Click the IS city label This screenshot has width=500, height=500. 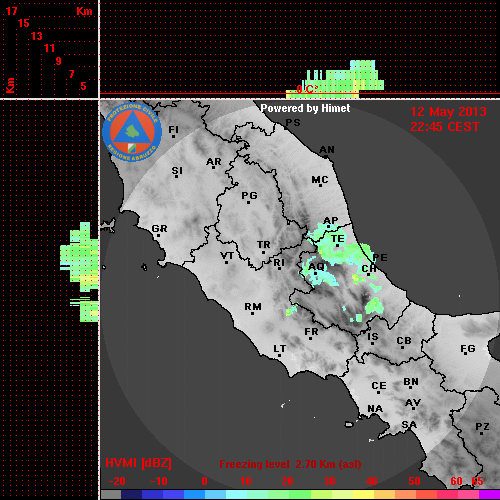pos(373,337)
